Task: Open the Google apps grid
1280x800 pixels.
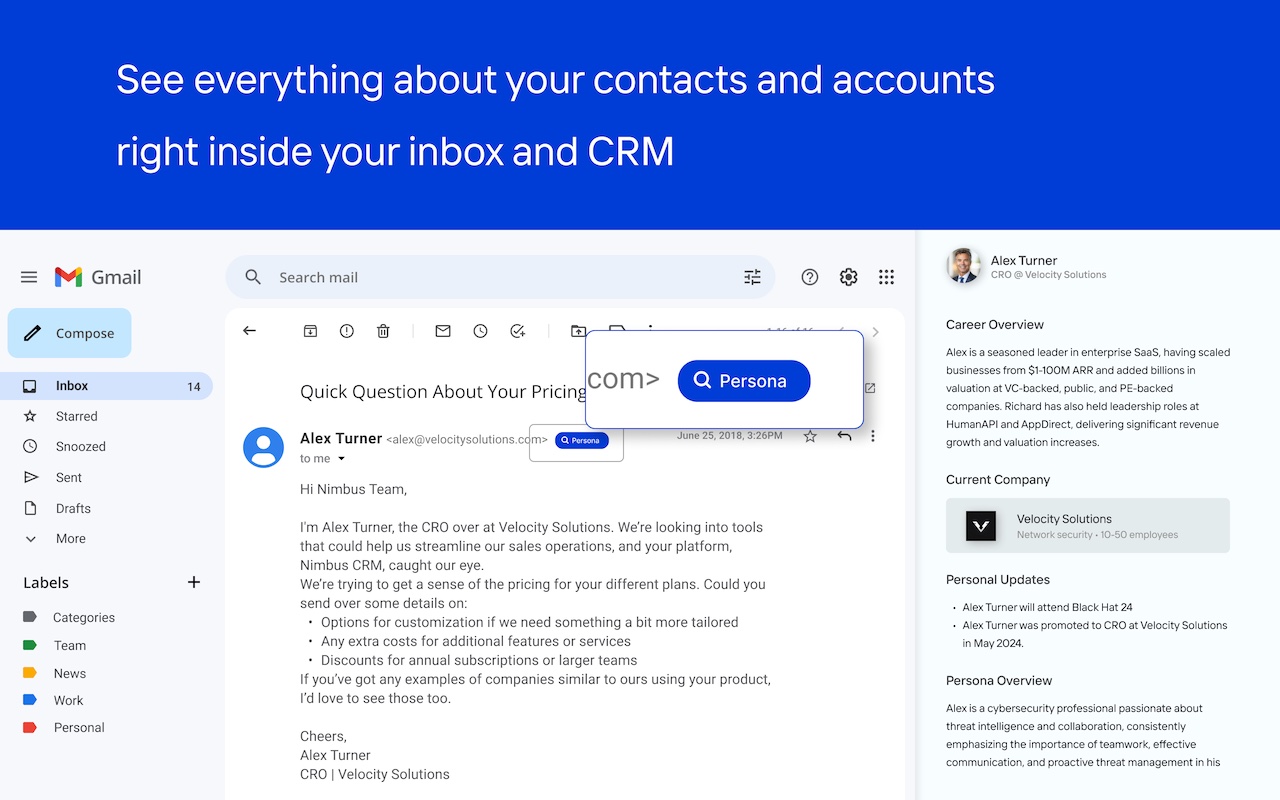Action: [886, 277]
